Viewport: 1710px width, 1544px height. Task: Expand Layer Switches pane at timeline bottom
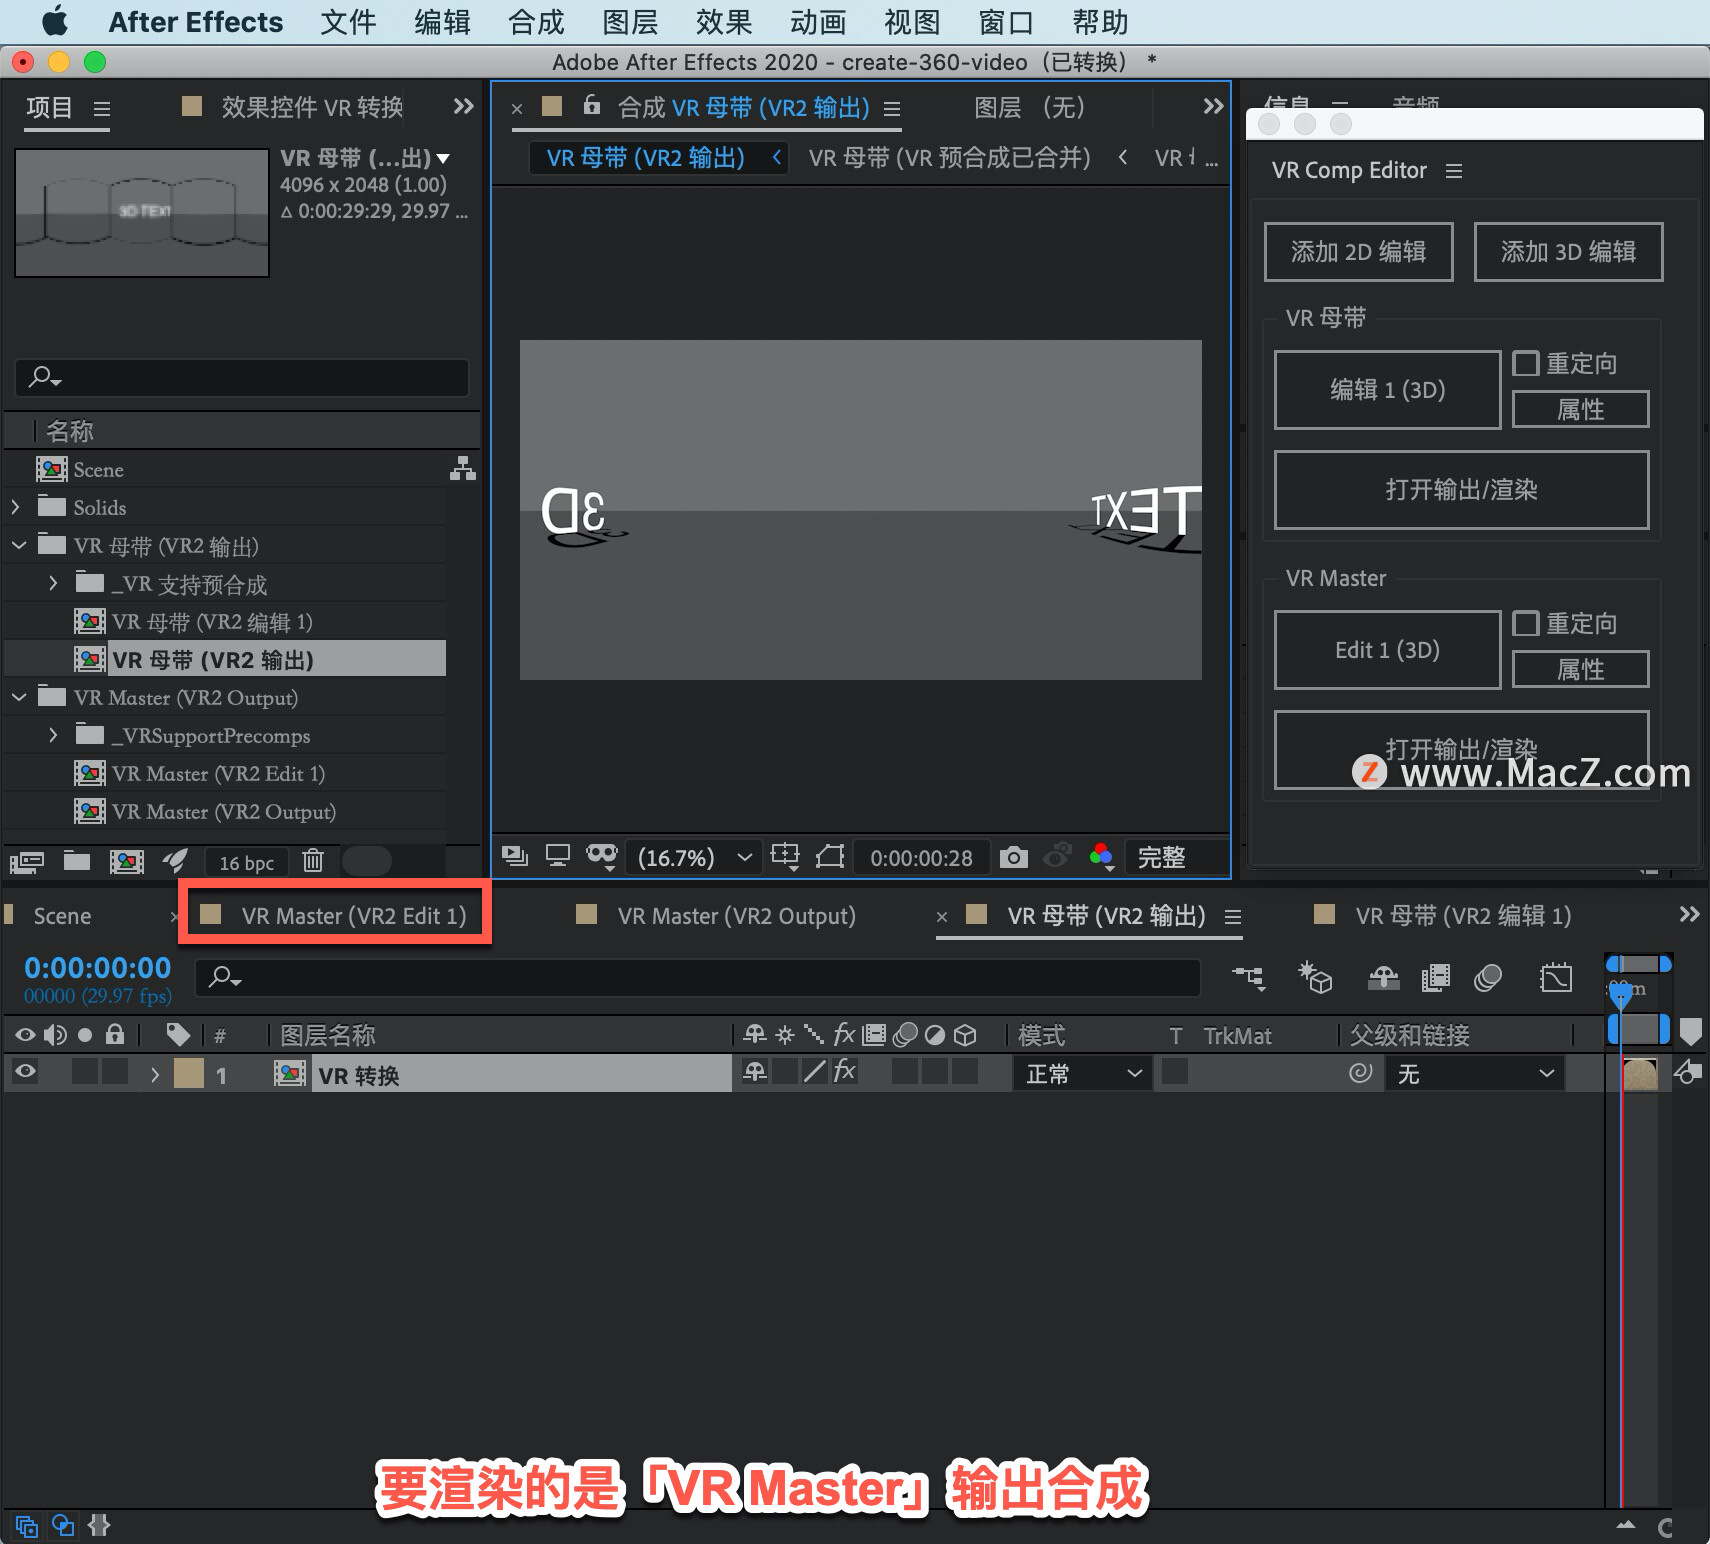[x=27, y=1526]
